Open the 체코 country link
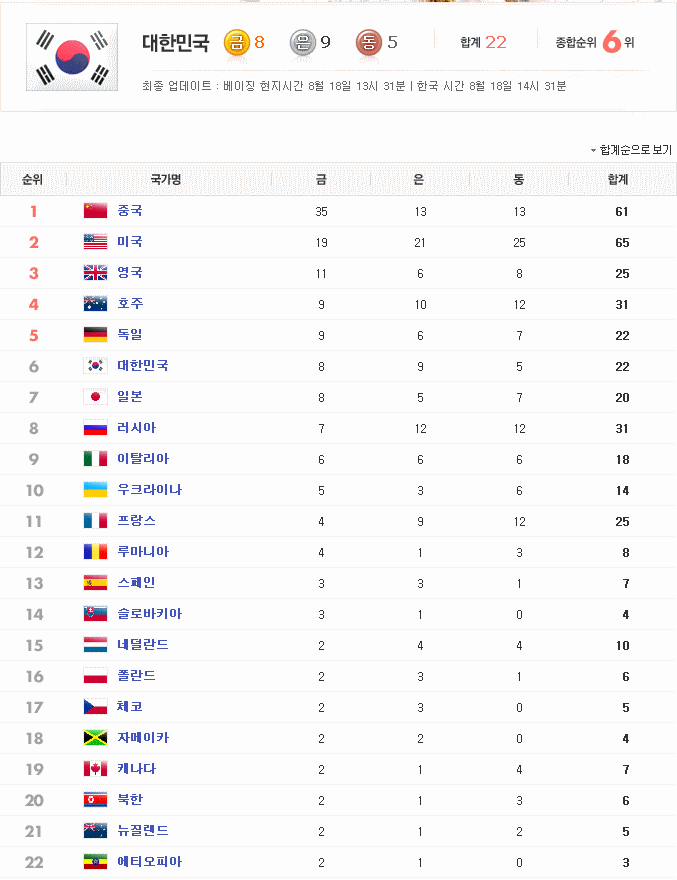 (x=130, y=706)
